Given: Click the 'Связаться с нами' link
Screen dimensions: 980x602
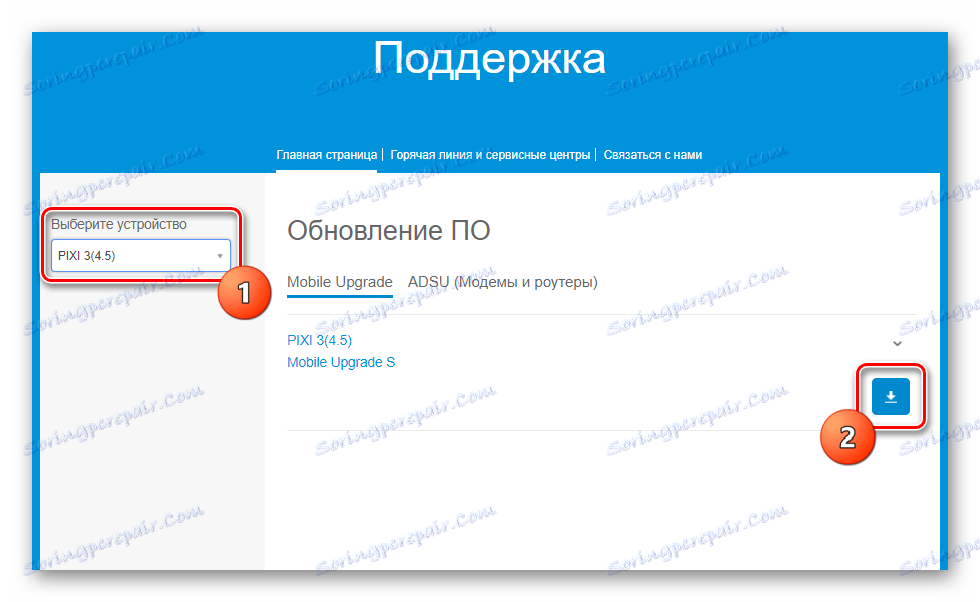Looking at the screenshot, I should click(x=651, y=155).
